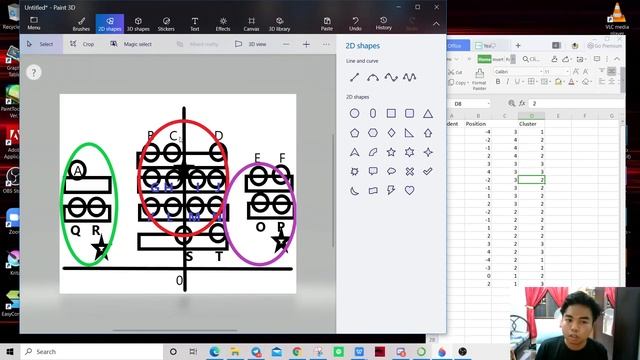The image size is (640, 360).
Task: Open Task View on the taskbar
Action: point(193,351)
